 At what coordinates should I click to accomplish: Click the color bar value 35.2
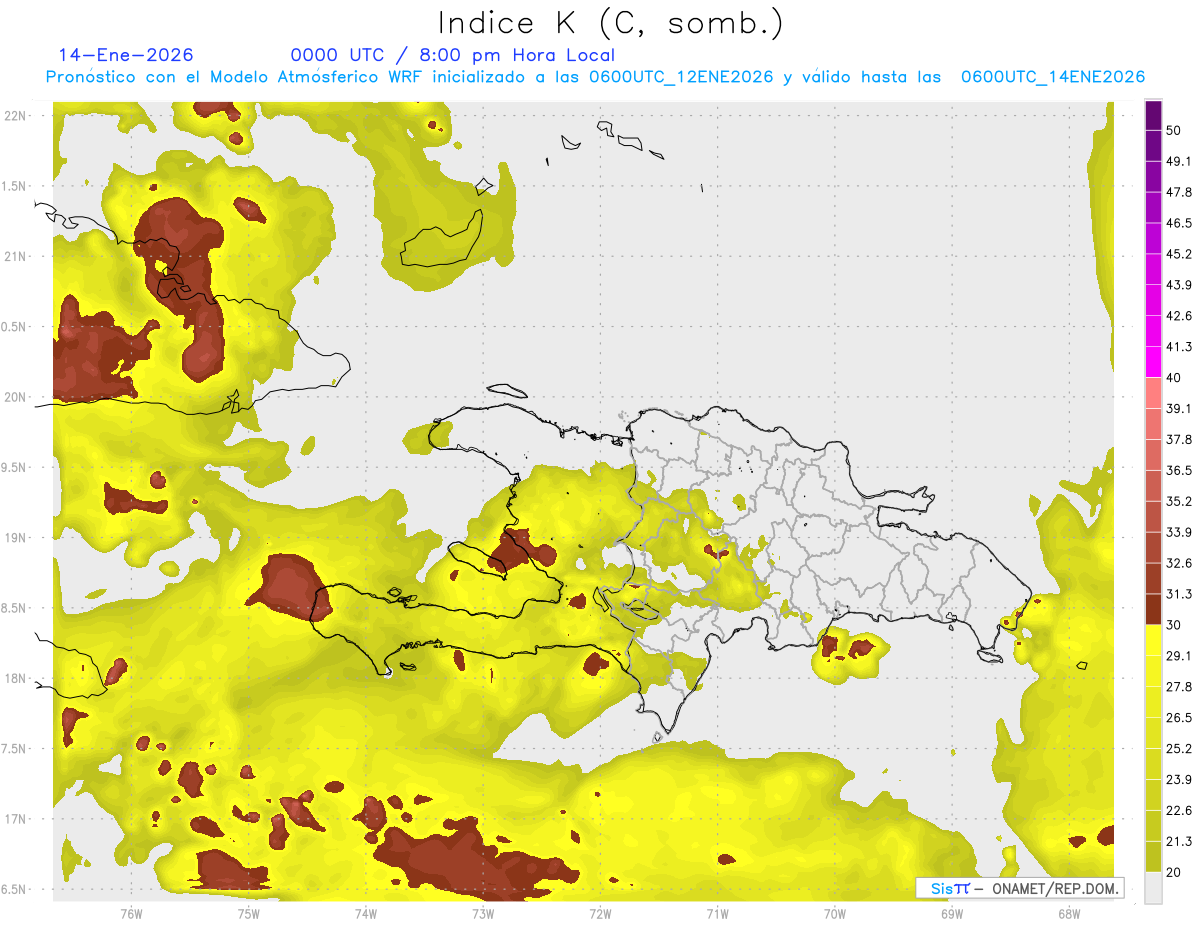tap(1179, 501)
